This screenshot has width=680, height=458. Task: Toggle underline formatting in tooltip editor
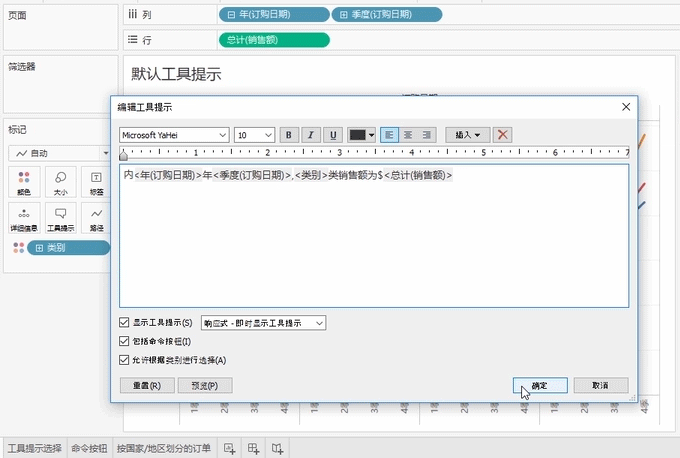point(333,135)
